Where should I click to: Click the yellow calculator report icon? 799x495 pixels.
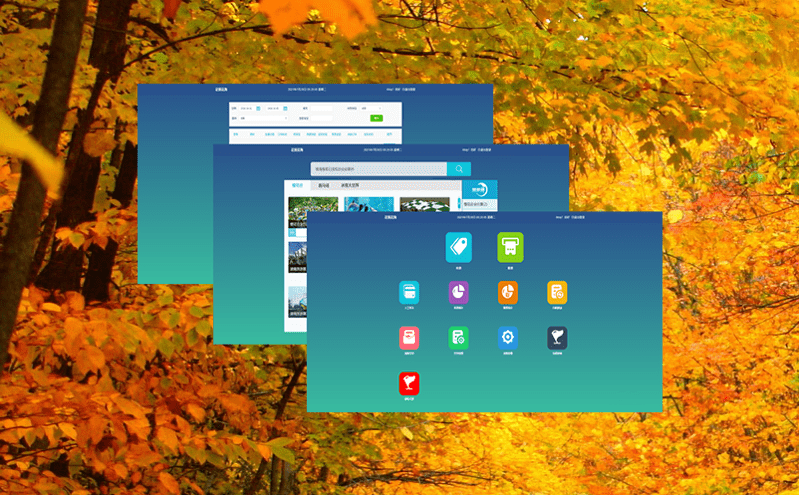(557, 292)
